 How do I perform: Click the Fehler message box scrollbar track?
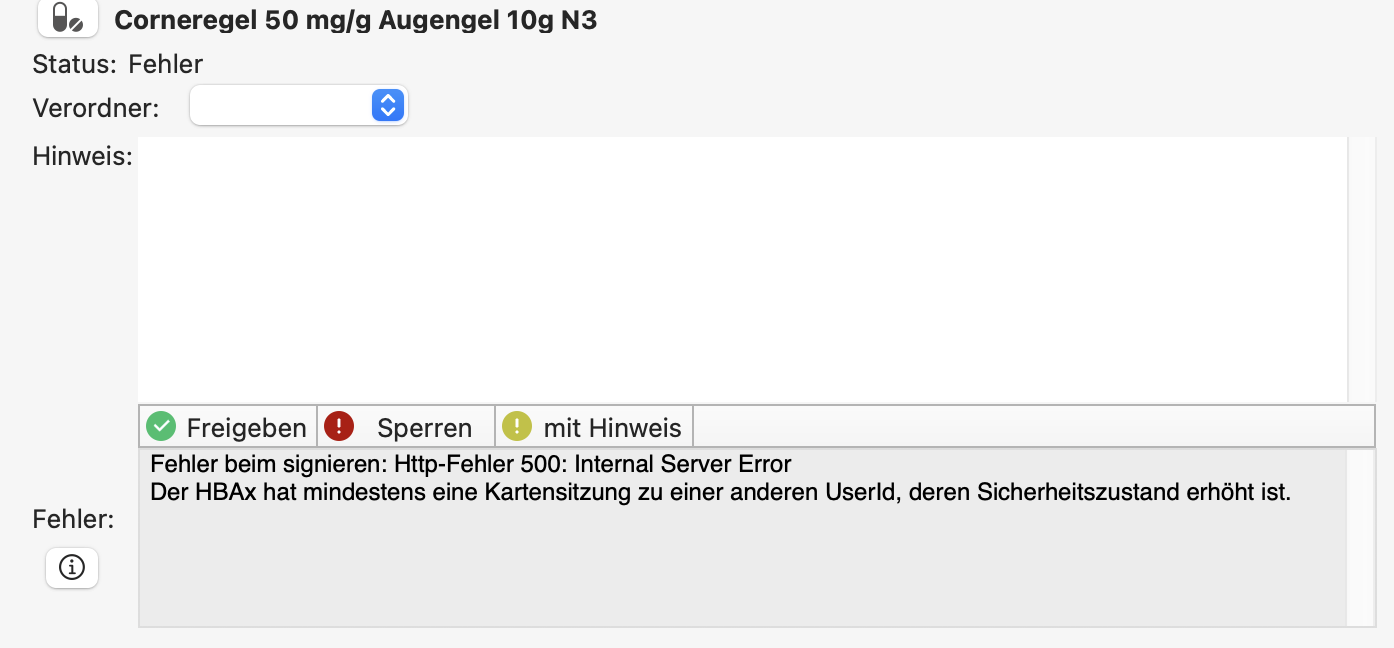pos(1361,537)
